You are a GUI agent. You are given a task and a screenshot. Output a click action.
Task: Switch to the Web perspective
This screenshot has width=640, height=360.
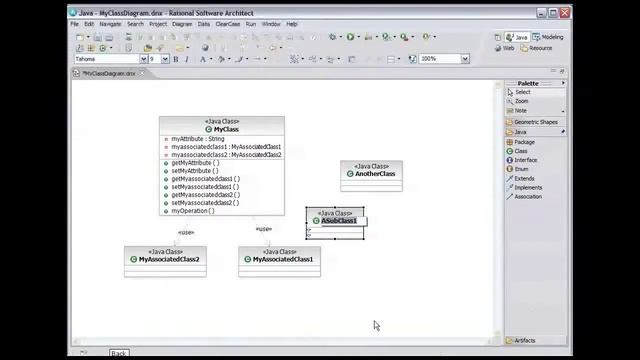[504, 48]
